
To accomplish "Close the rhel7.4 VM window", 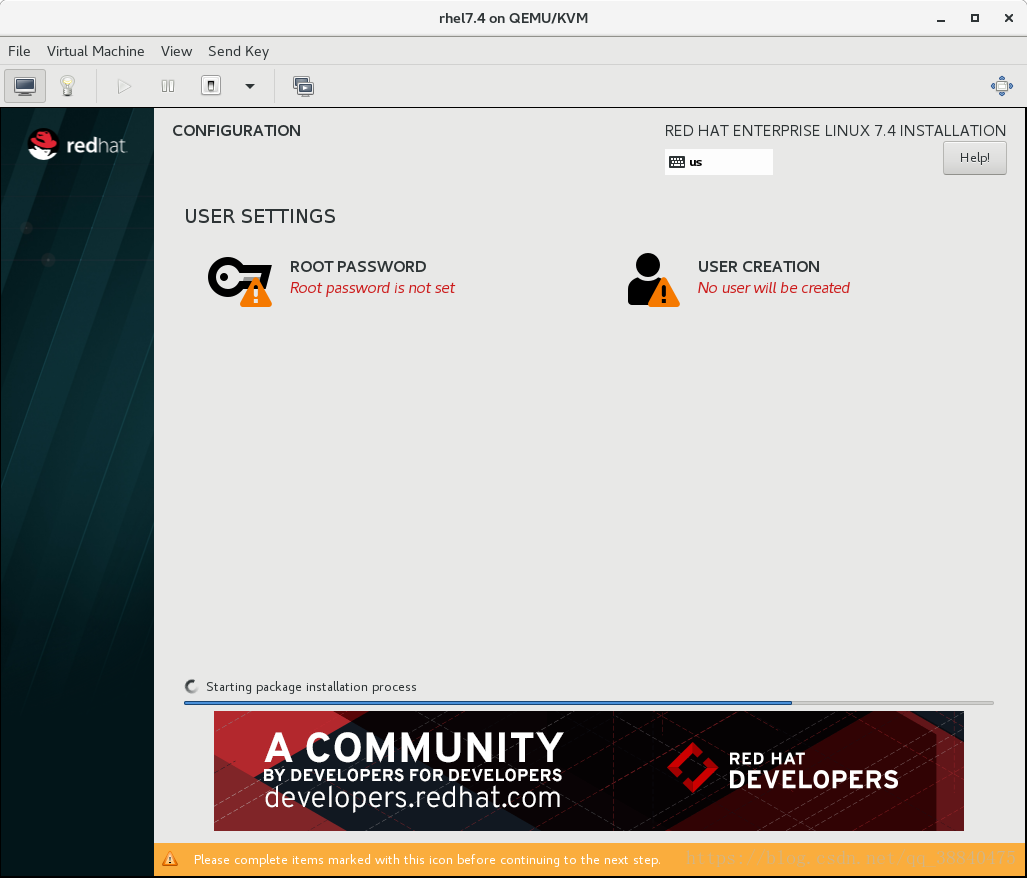I will point(1009,18).
